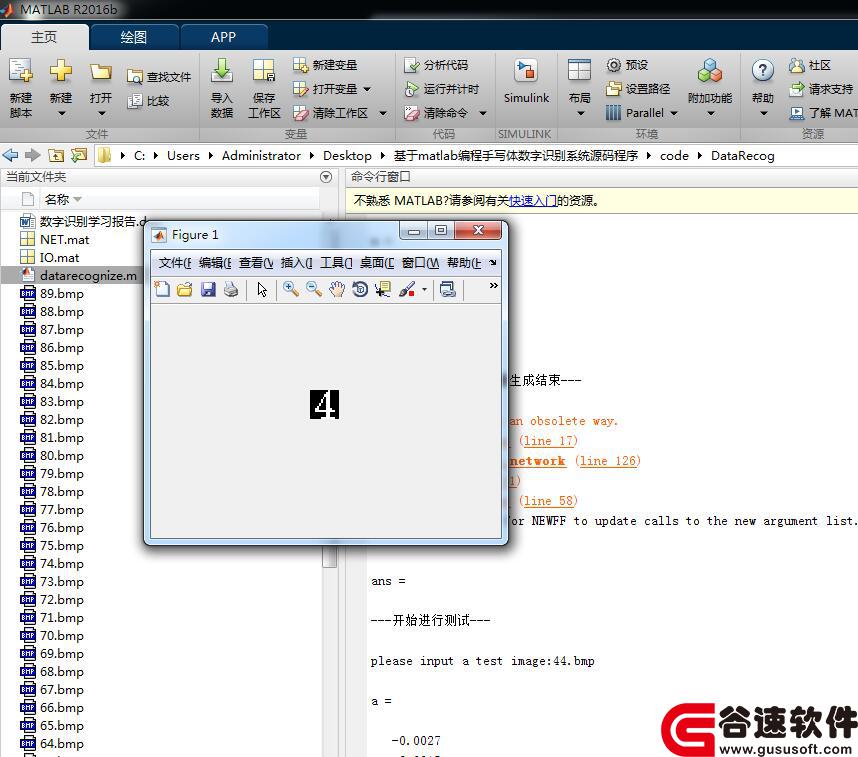Import data with 导入数据
Screen dimensions: 858x757
click(x=222, y=88)
